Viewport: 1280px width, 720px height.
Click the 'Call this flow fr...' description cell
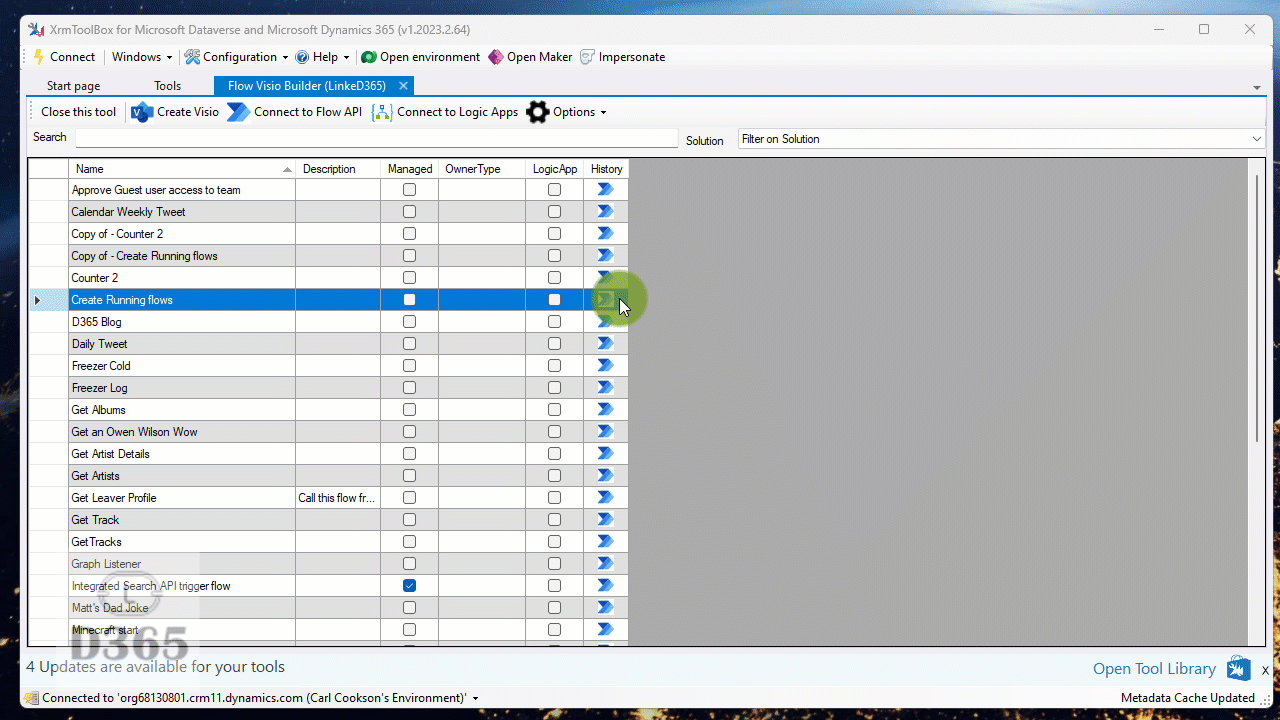[338, 497]
